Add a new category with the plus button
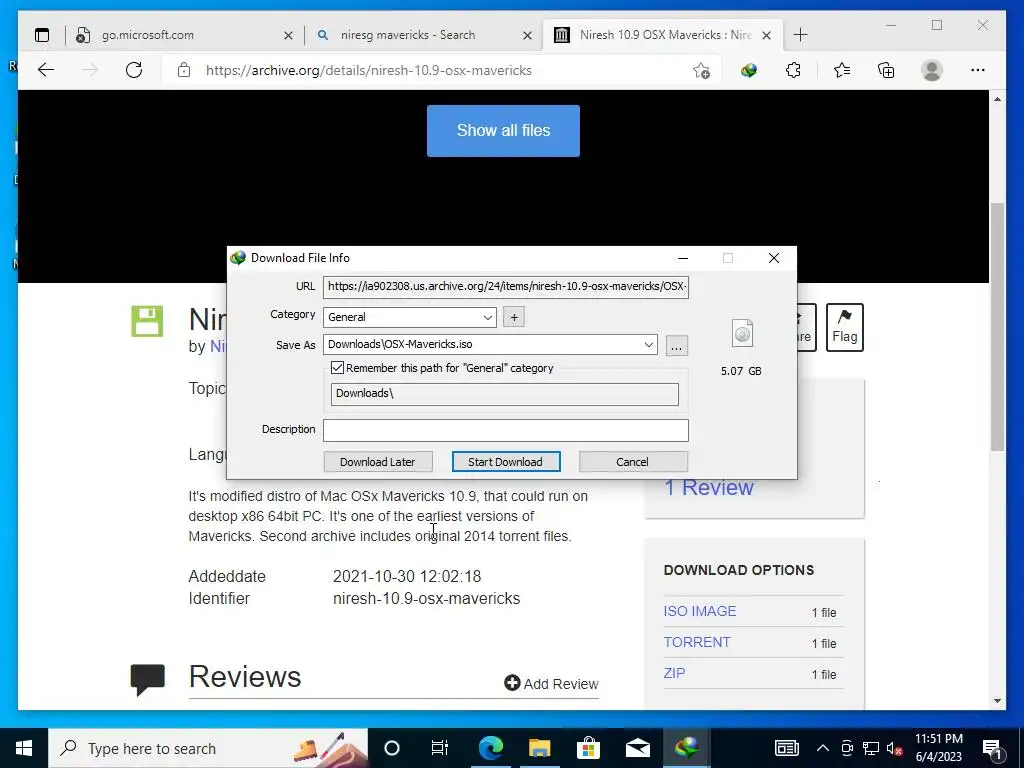 (514, 317)
